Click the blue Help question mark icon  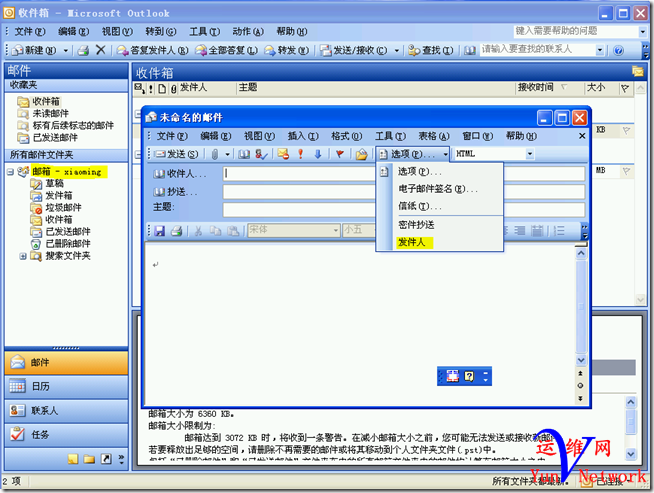618,50
